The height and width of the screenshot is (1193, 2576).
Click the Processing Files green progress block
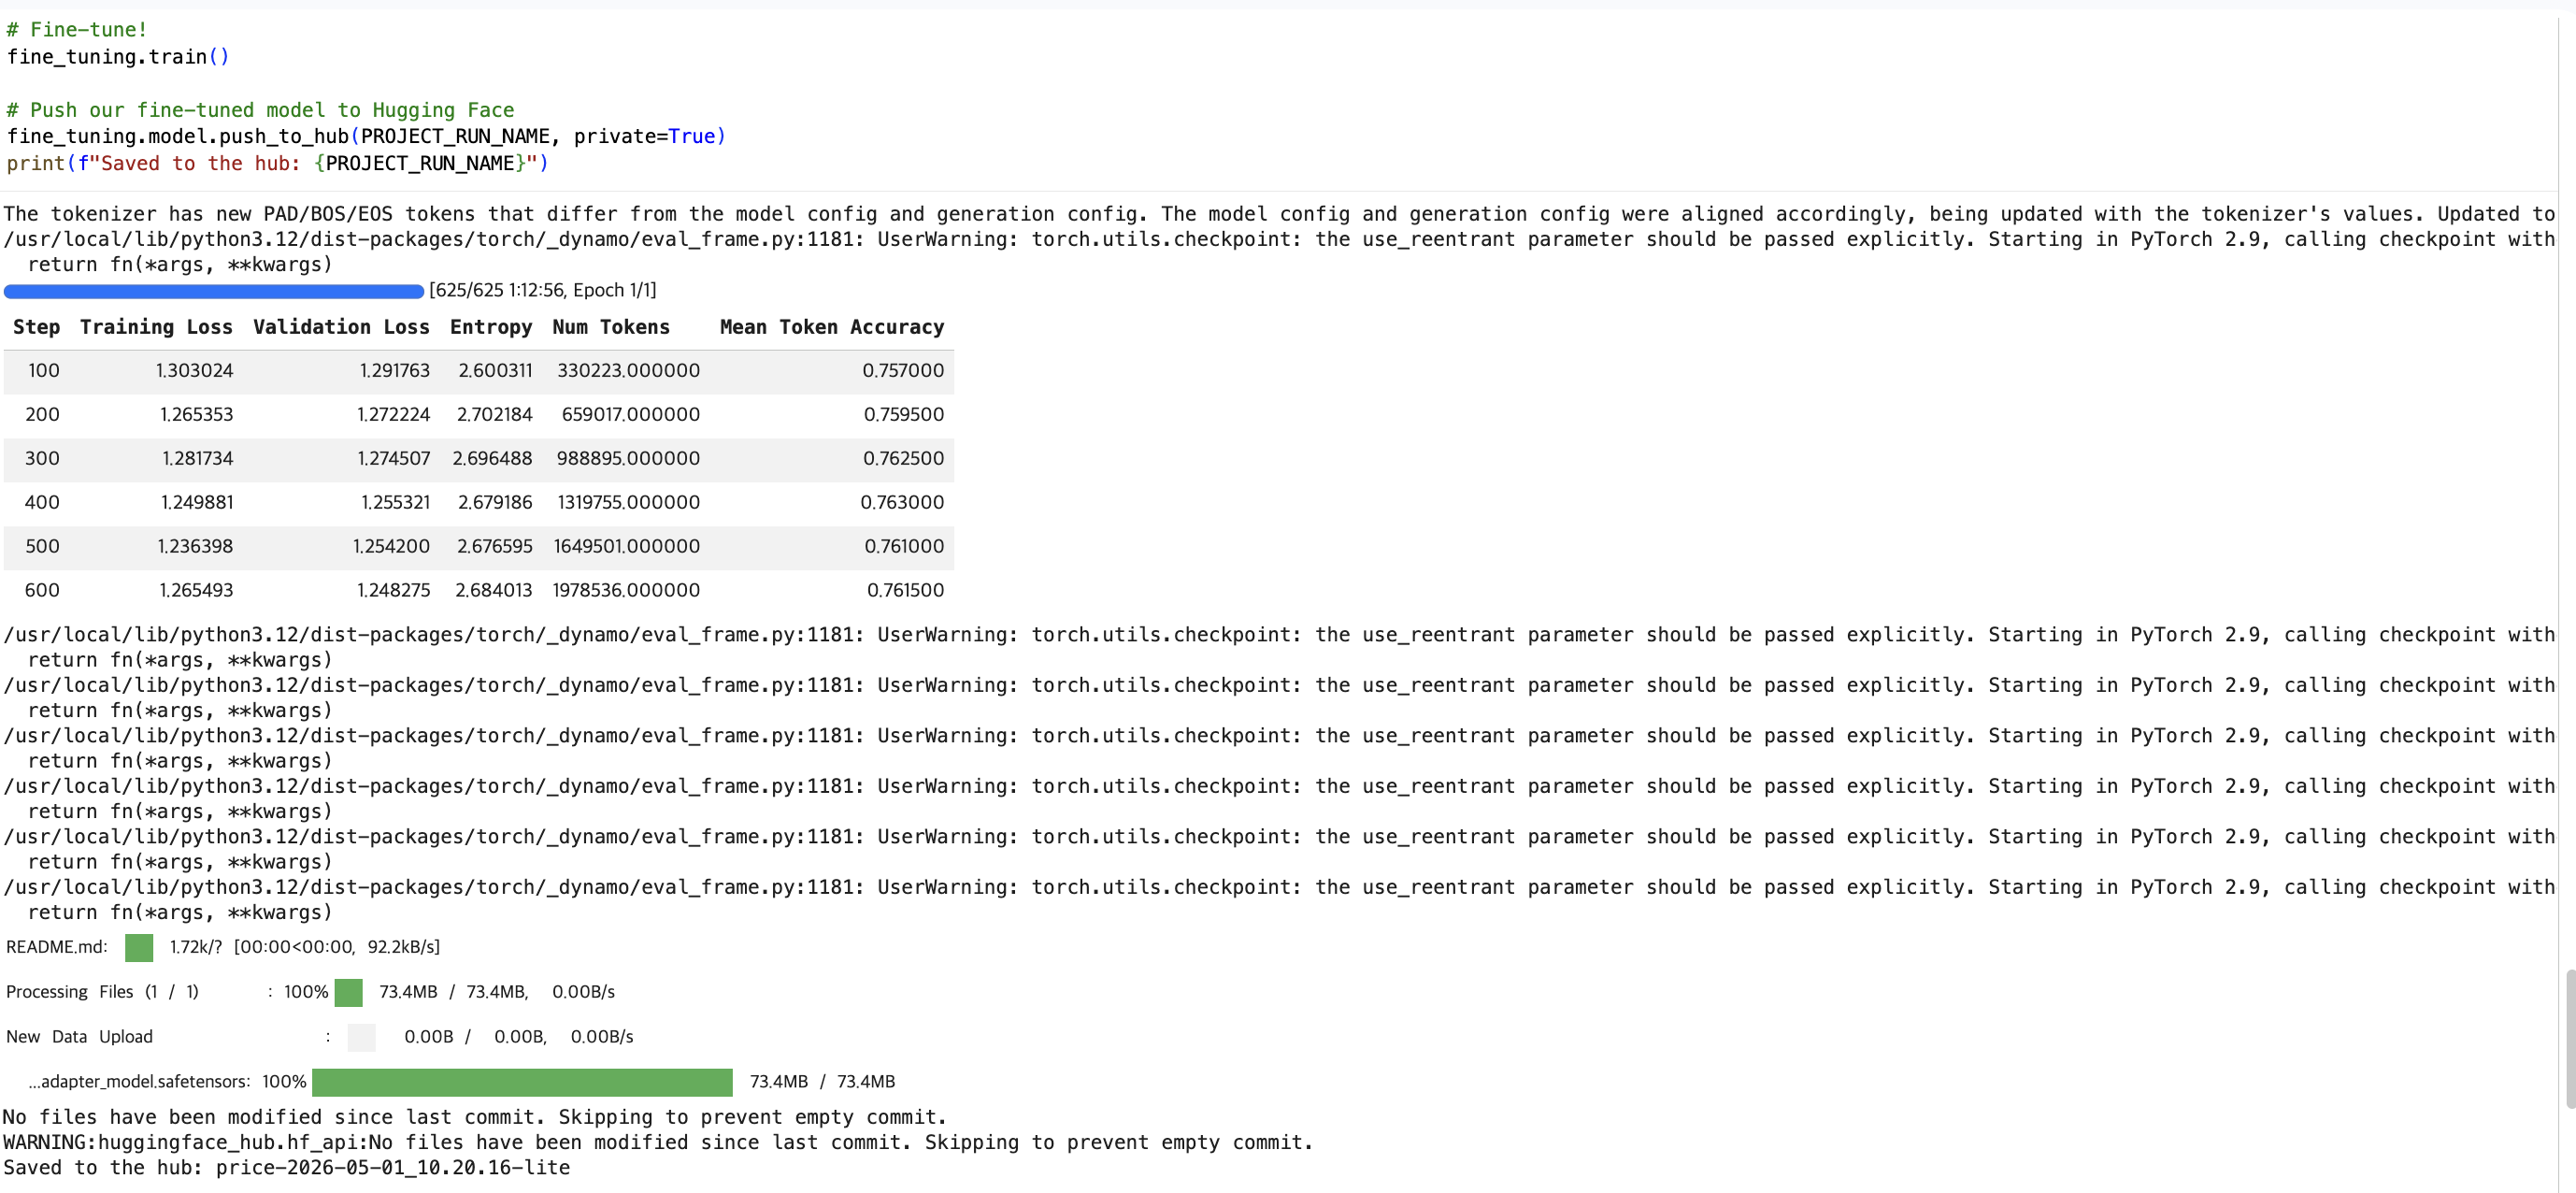pyautogui.click(x=348, y=992)
